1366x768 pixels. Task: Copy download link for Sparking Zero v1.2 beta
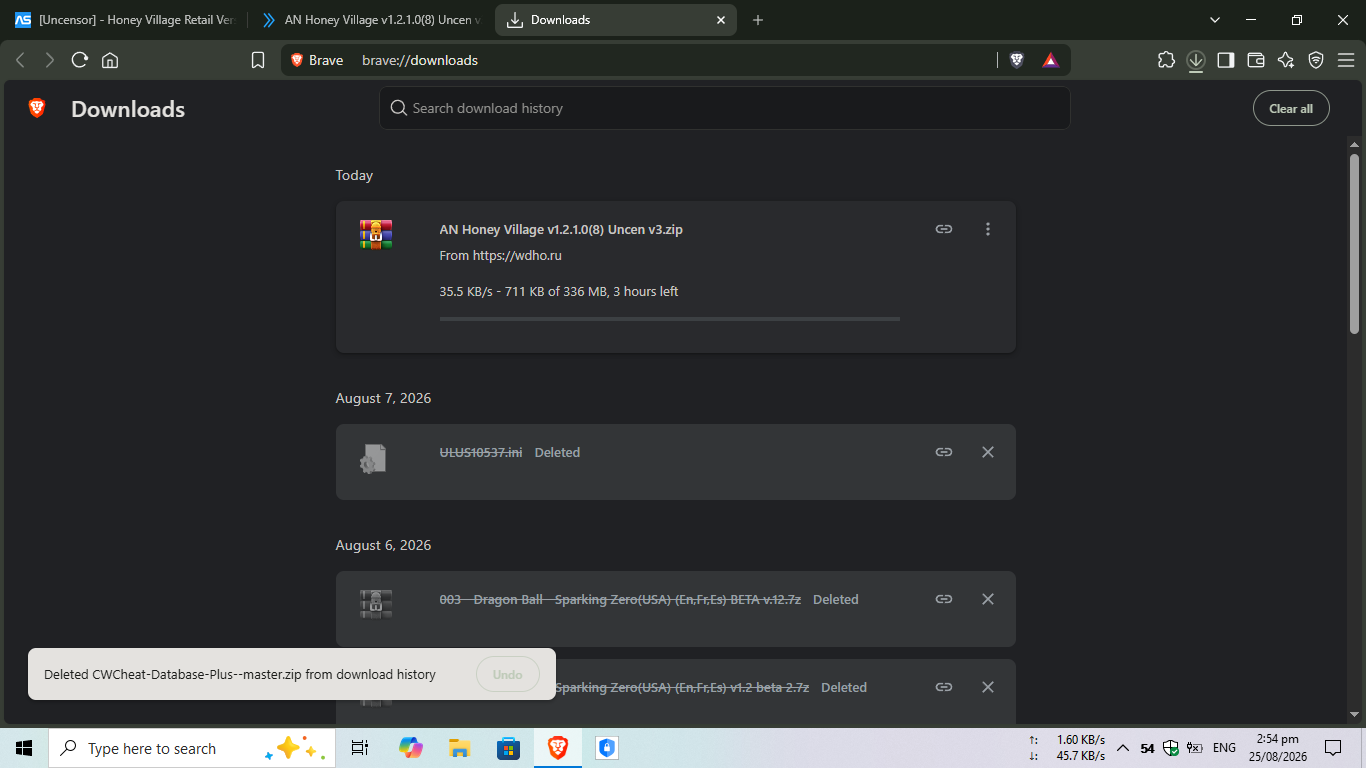pyautogui.click(x=944, y=687)
